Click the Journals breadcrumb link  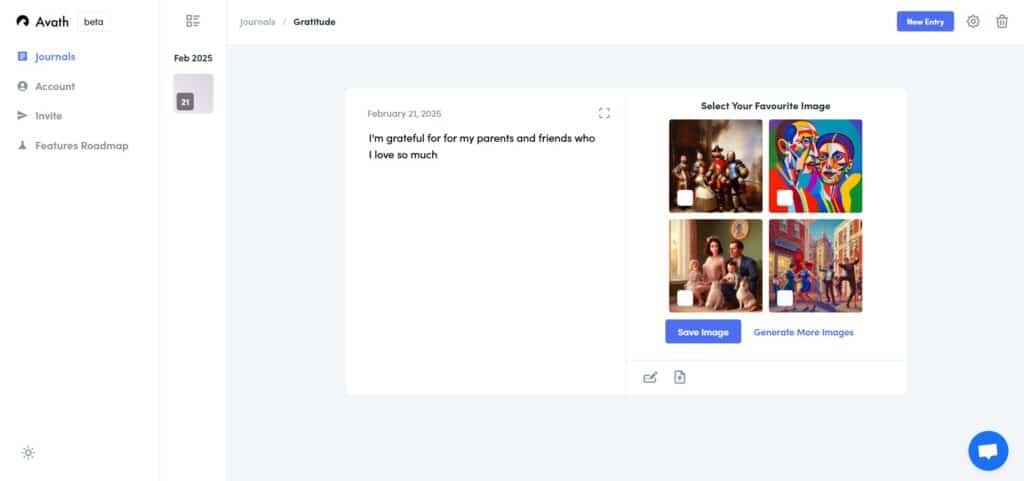click(257, 22)
